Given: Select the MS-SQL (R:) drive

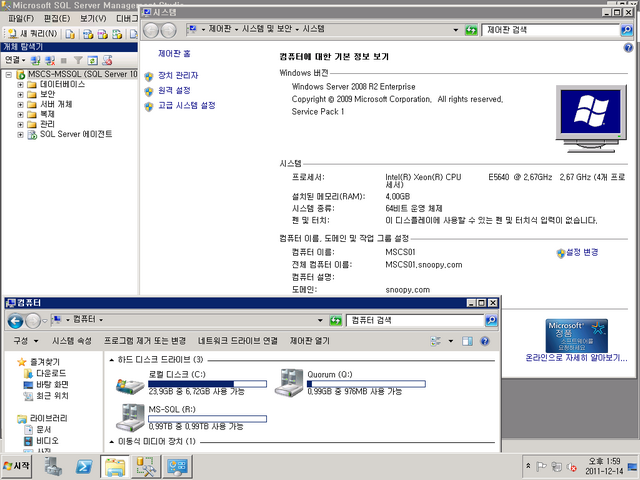Looking at the screenshot, I should click(x=191, y=418).
